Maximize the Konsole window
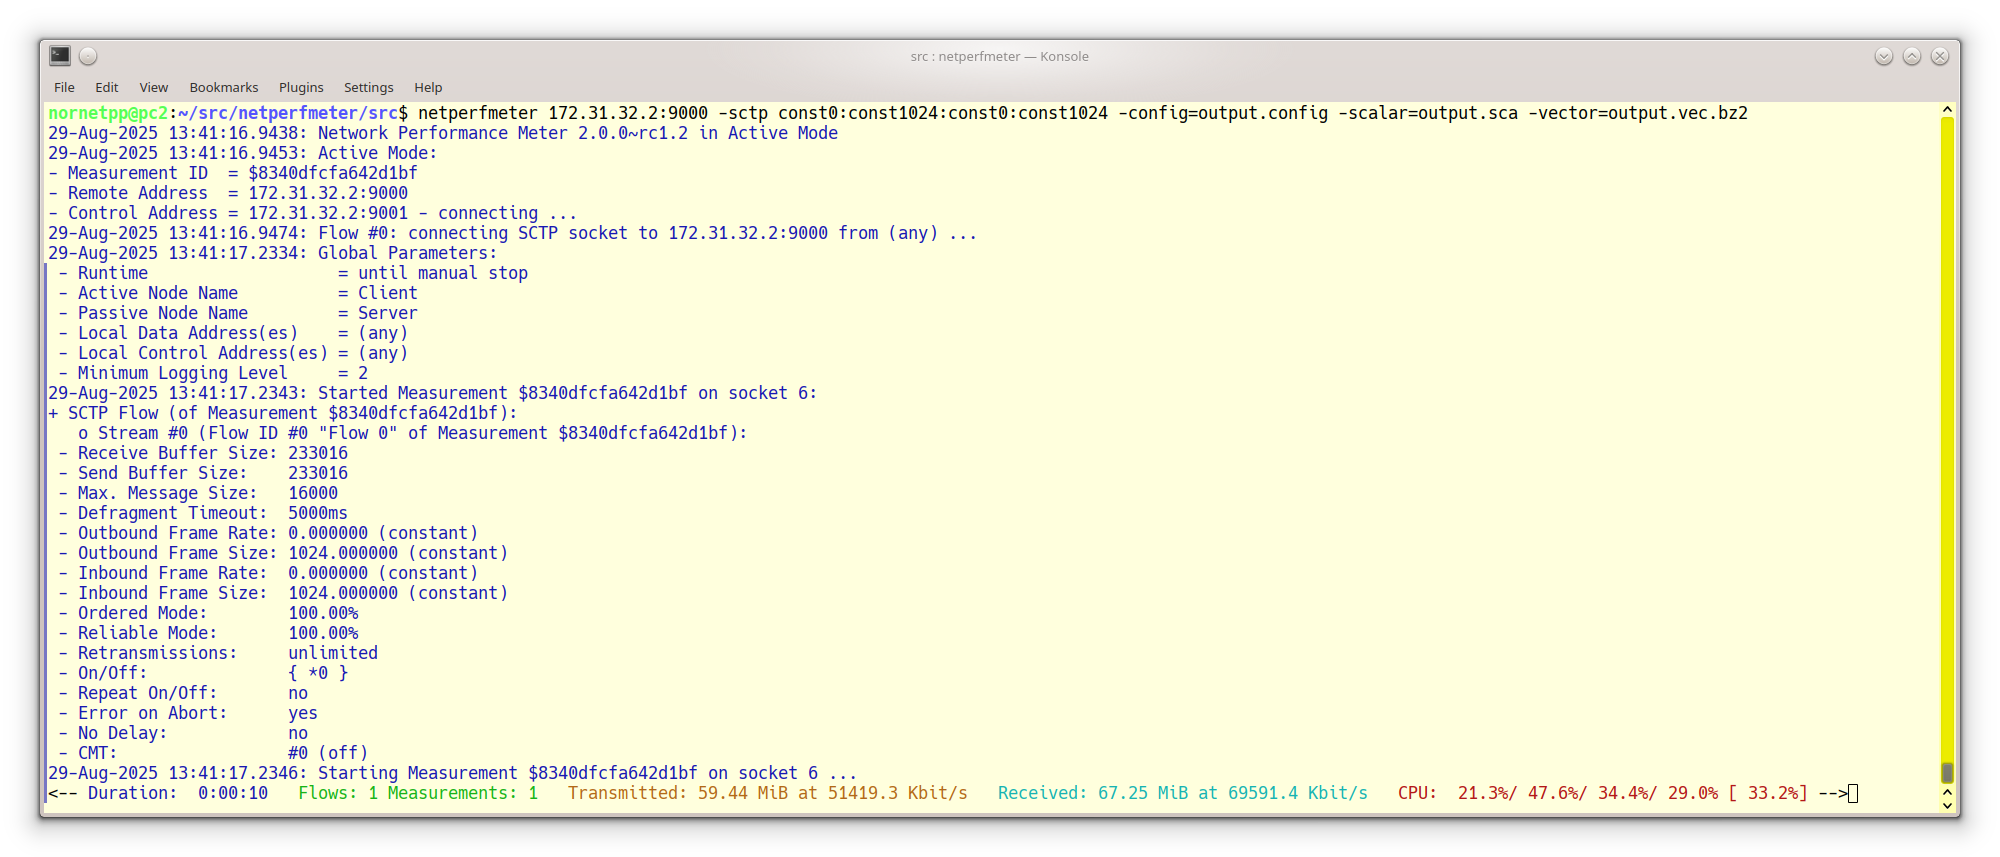The width and height of the screenshot is (2000, 857). coord(1911,56)
